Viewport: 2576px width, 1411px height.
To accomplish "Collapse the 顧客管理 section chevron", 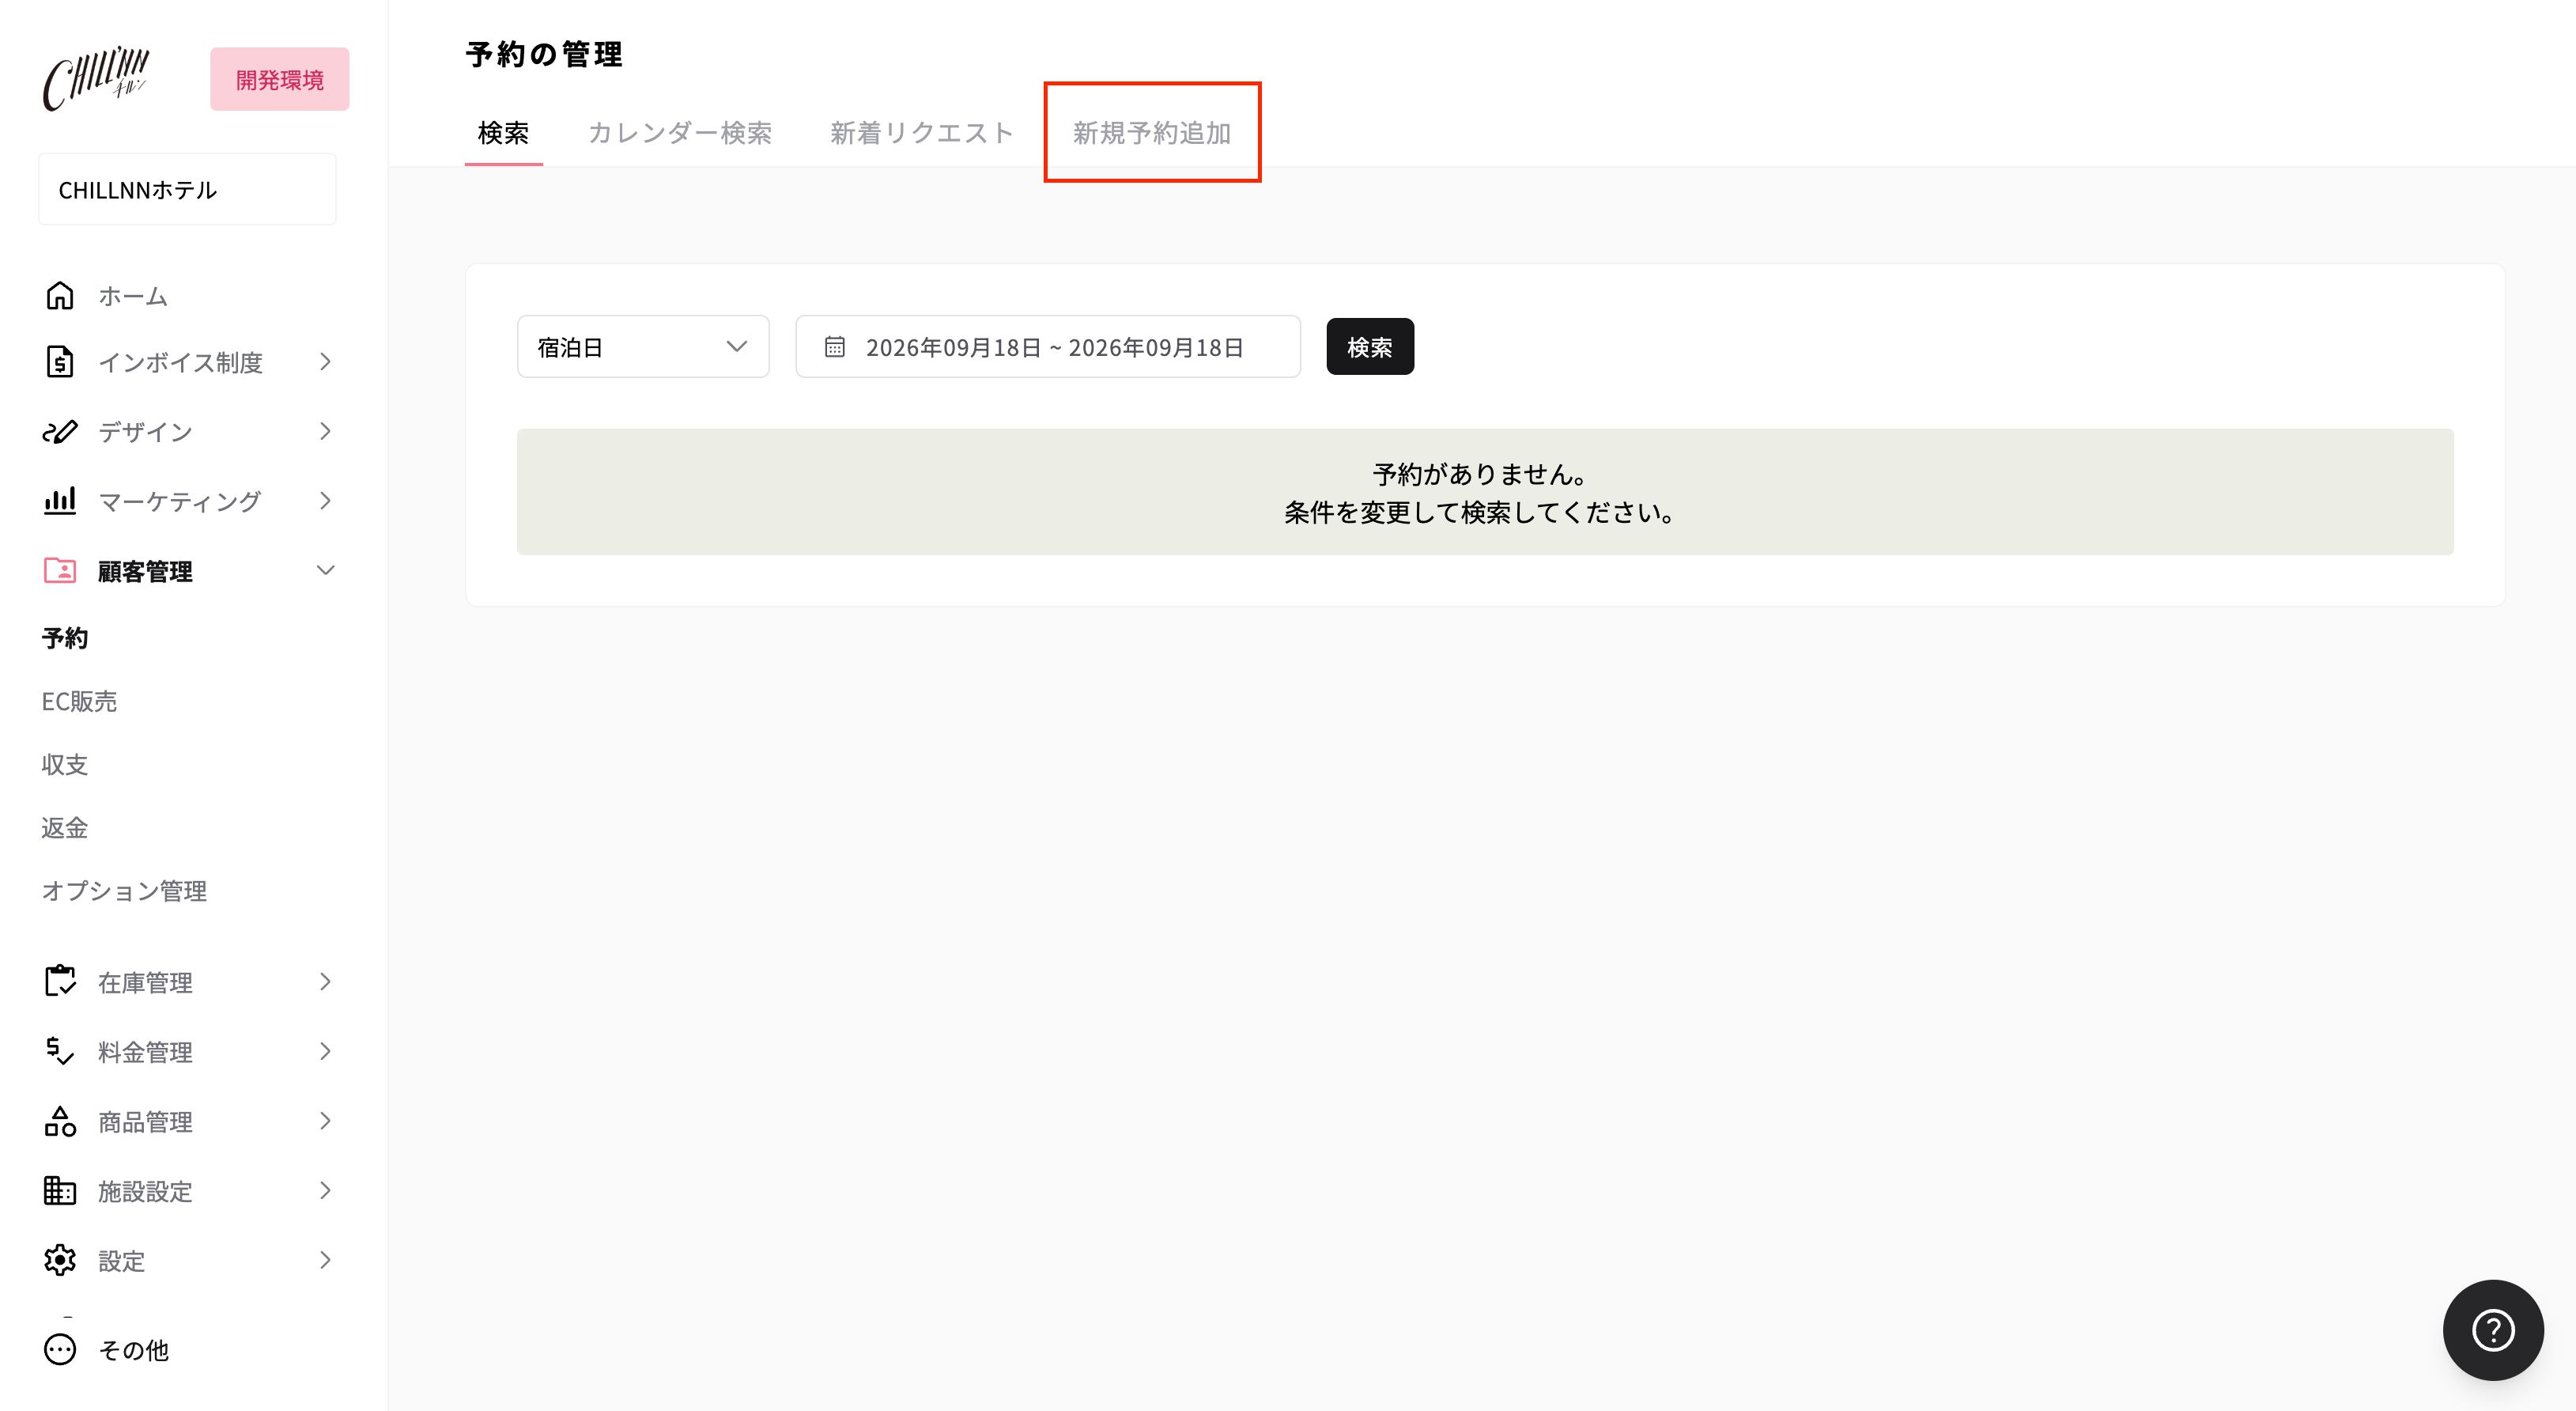I will pos(325,571).
